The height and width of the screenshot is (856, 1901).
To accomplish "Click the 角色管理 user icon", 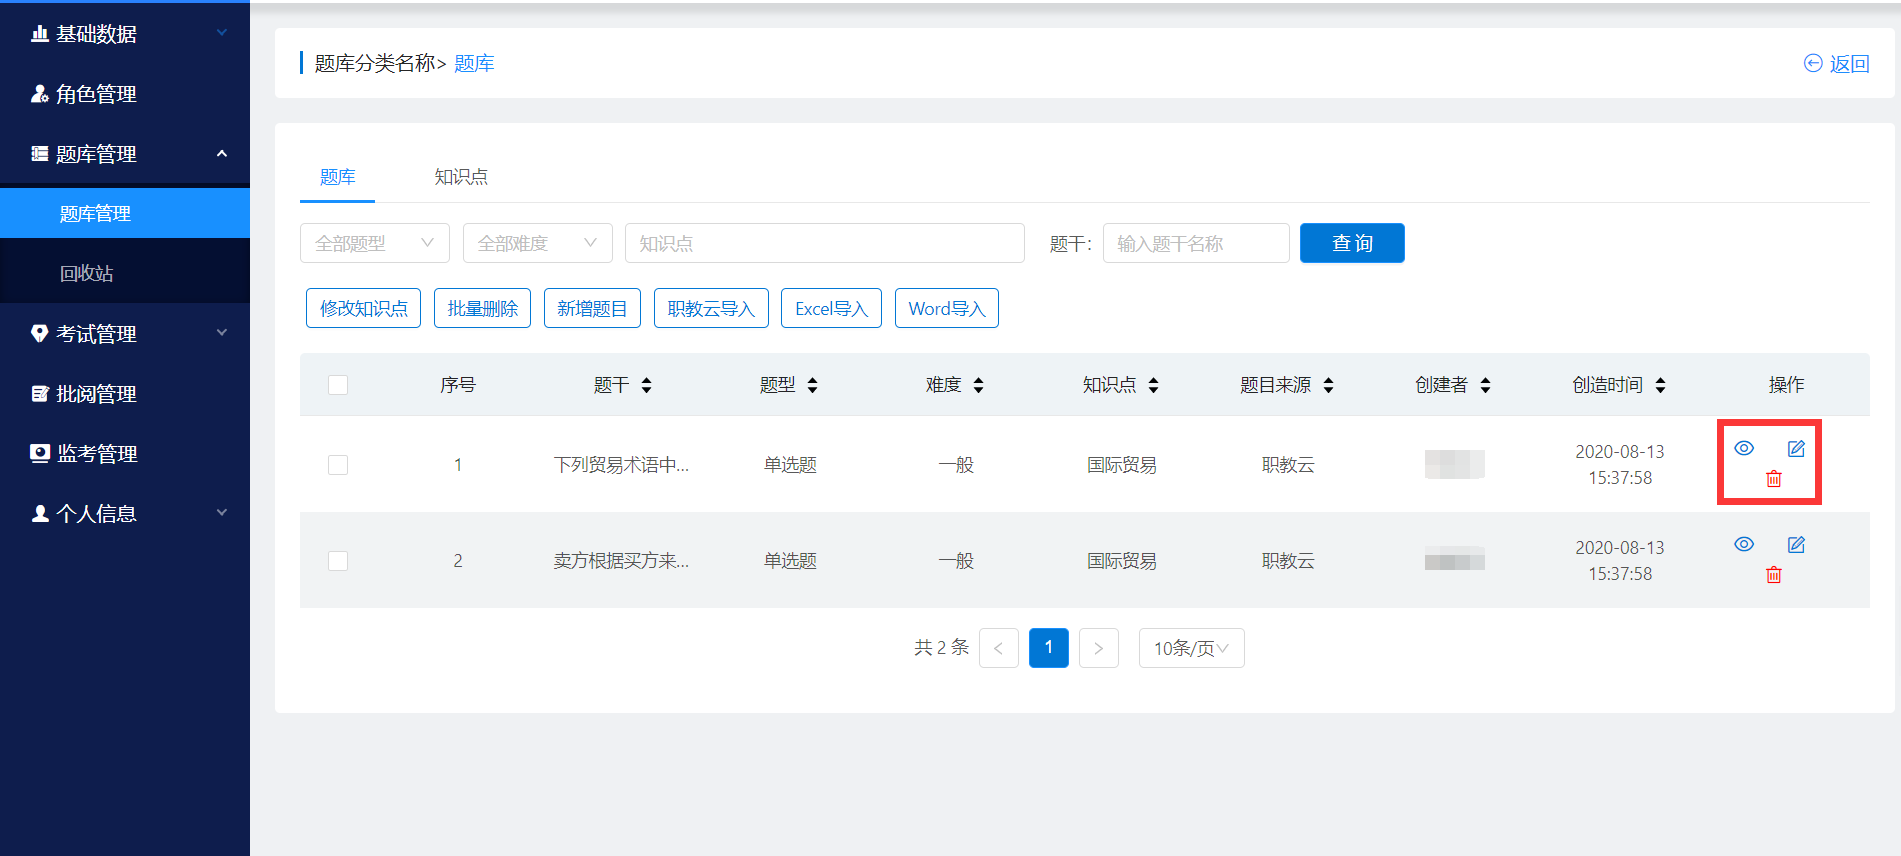I will coord(40,94).
